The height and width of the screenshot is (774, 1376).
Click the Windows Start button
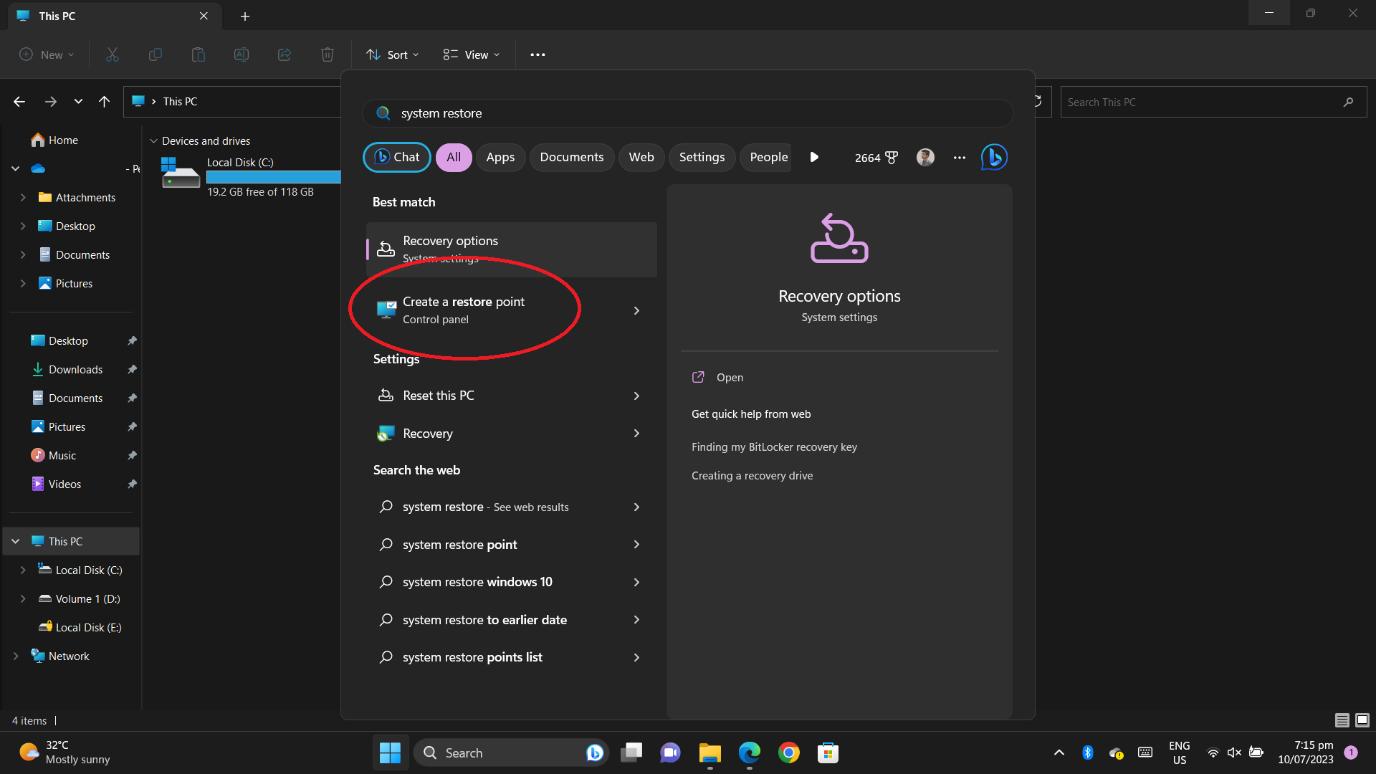point(390,753)
